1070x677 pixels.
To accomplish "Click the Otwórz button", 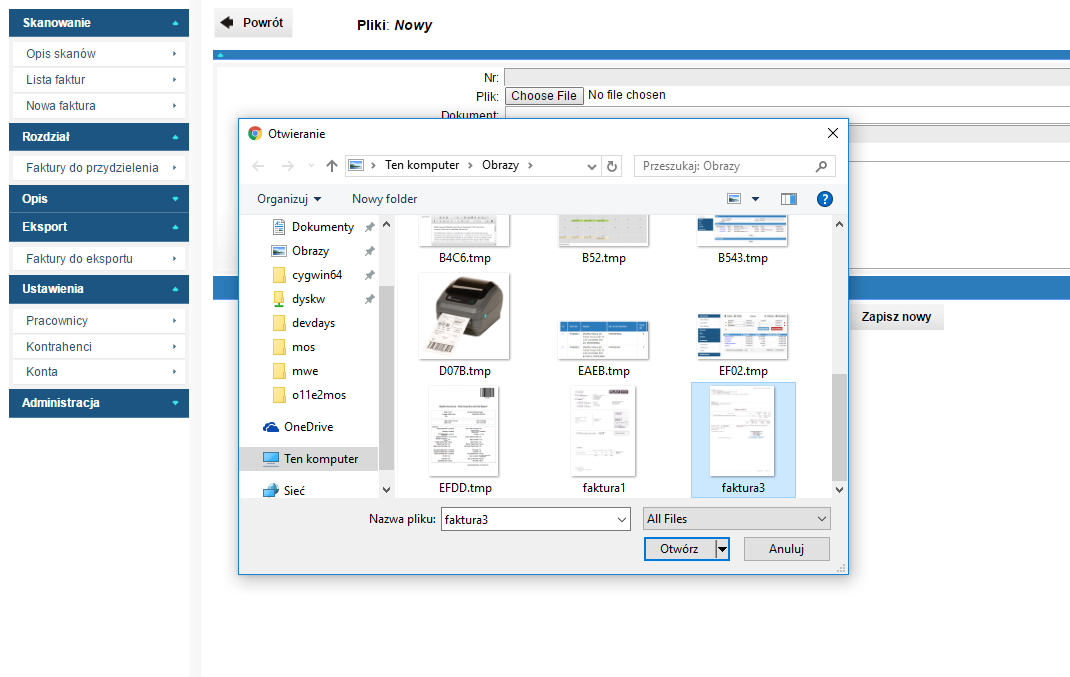I will click(x=679, y=549).
